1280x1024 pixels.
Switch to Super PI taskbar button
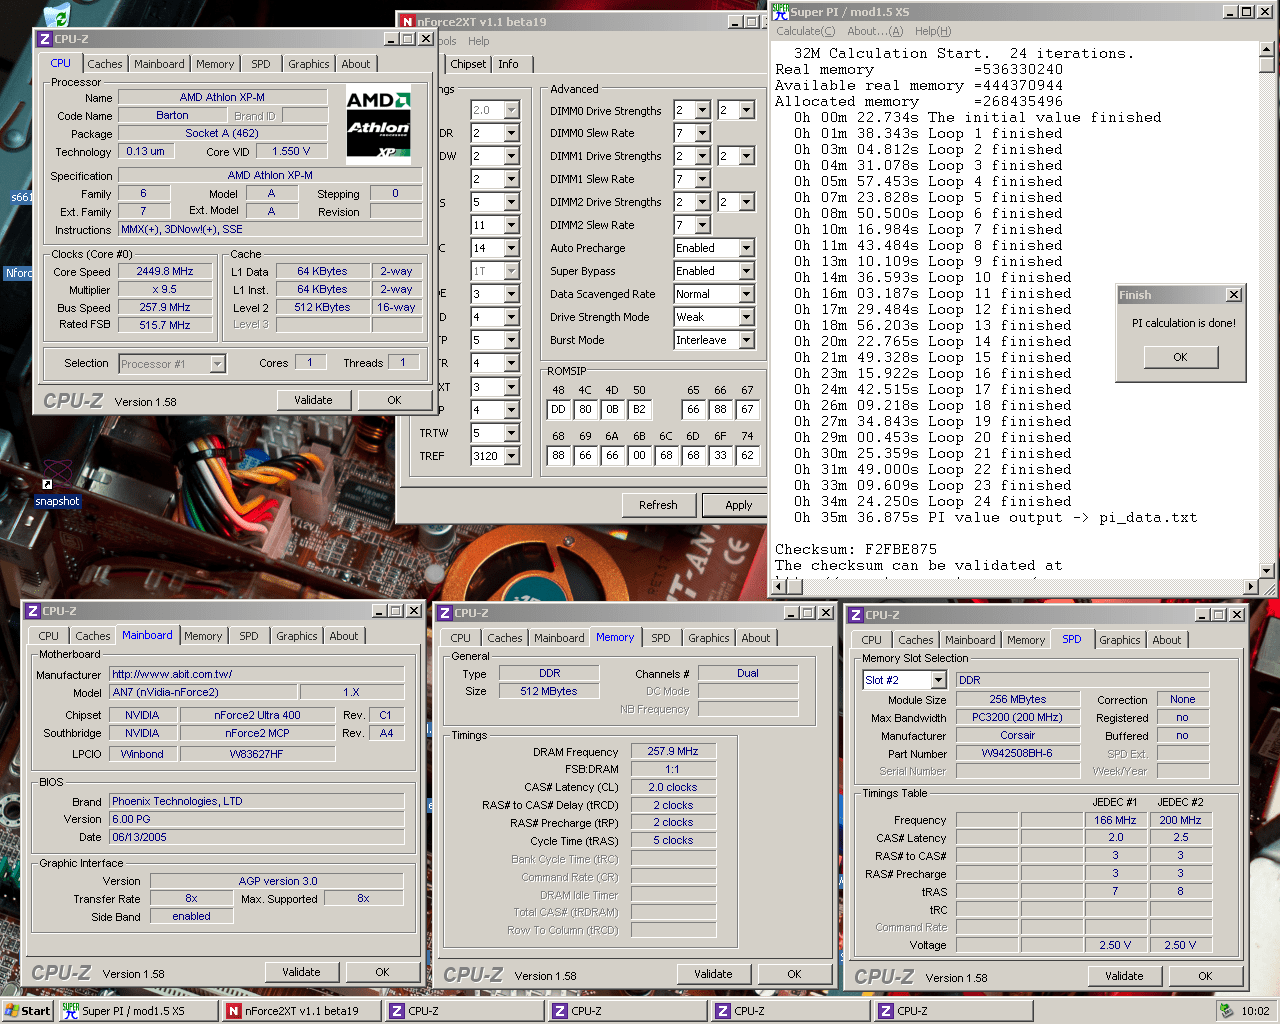(138, 1011)
